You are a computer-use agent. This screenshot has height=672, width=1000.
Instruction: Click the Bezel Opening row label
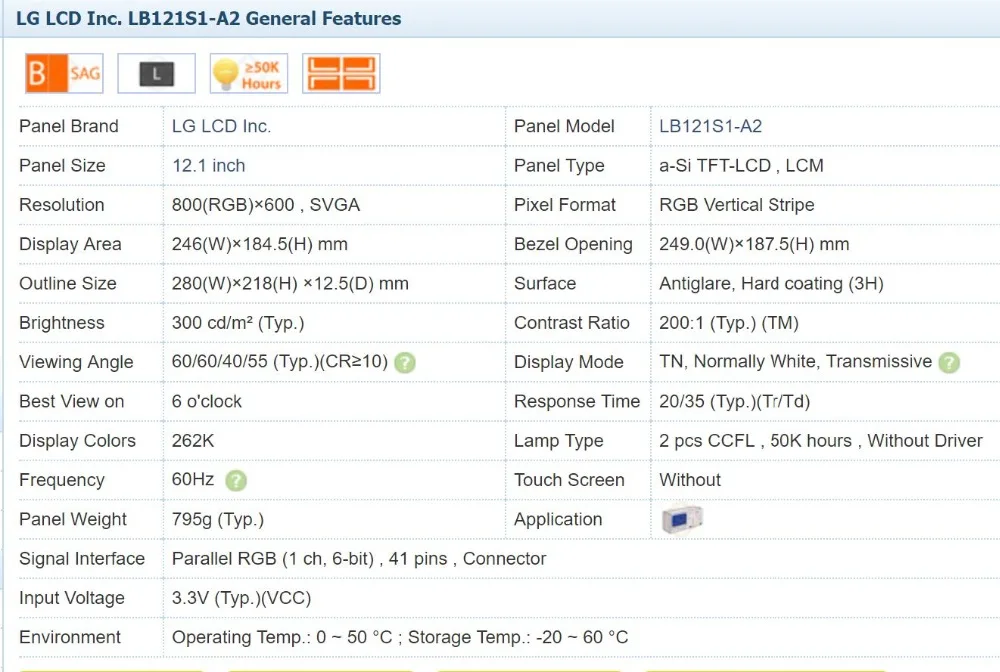tap(573, 244)
